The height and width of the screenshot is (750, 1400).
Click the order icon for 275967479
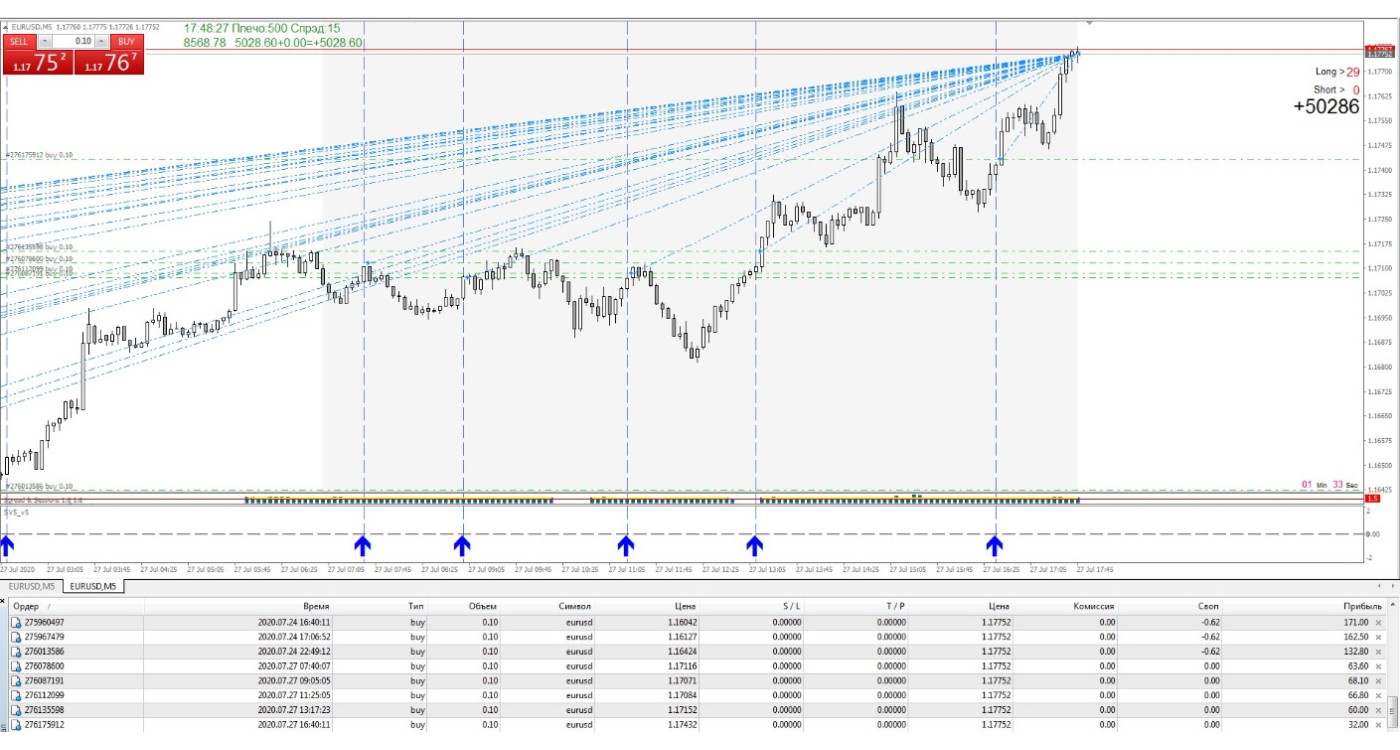click(15, 636)
